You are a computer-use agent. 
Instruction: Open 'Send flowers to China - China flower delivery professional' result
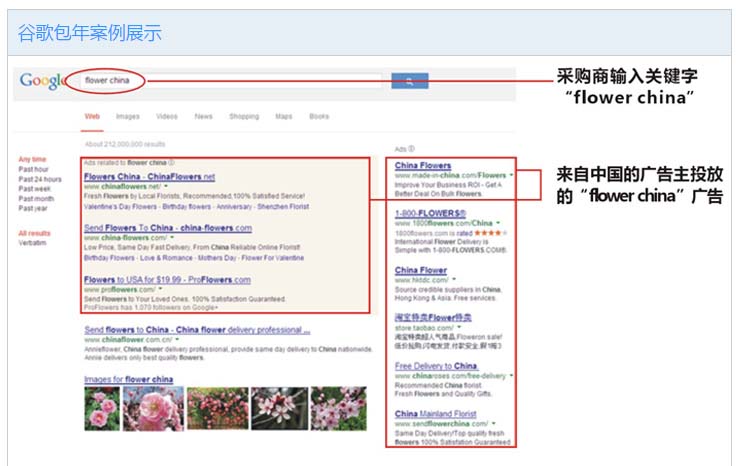click(197, 330)
